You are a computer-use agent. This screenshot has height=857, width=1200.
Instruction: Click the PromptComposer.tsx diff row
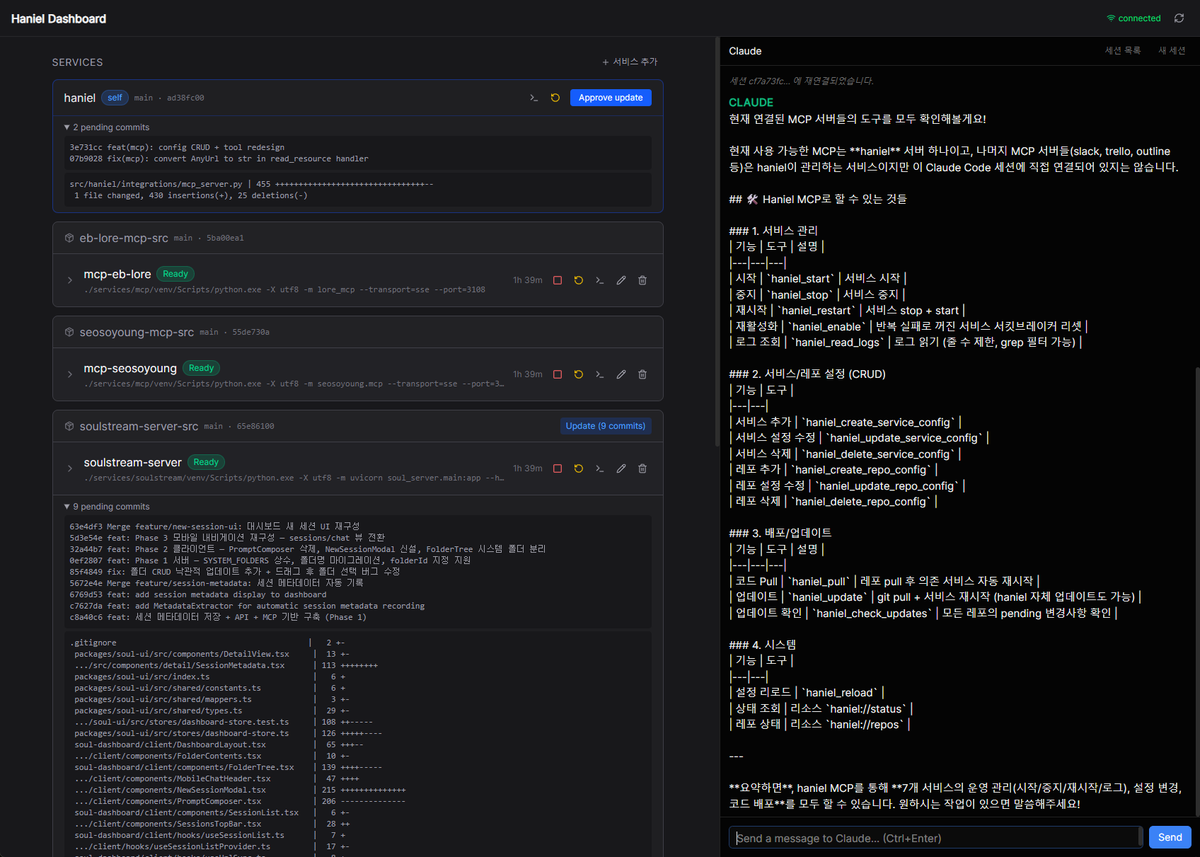click(x=239, y=801)
